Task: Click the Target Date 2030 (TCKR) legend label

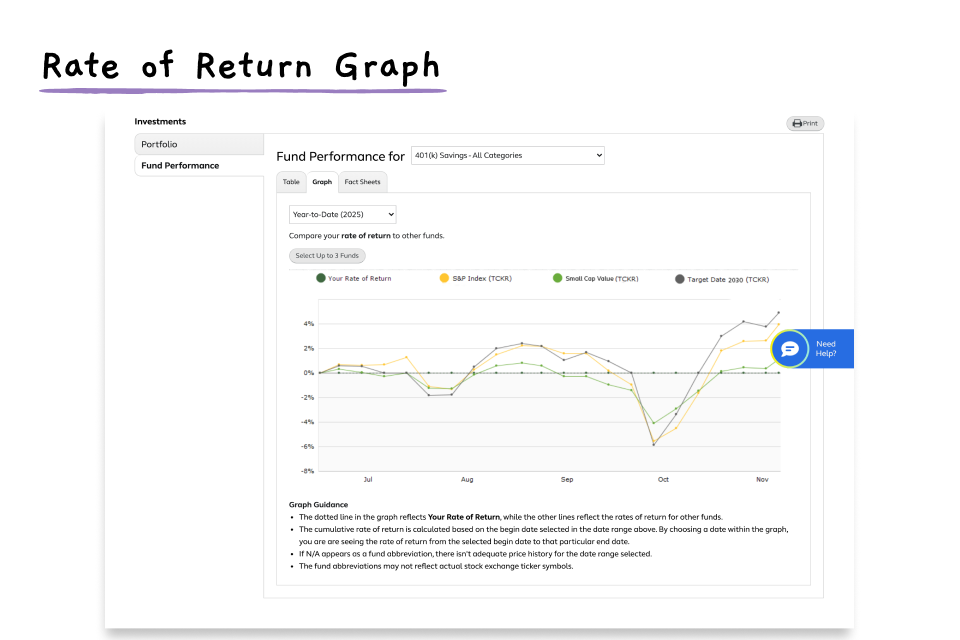Action: click(x=728, y=280)
